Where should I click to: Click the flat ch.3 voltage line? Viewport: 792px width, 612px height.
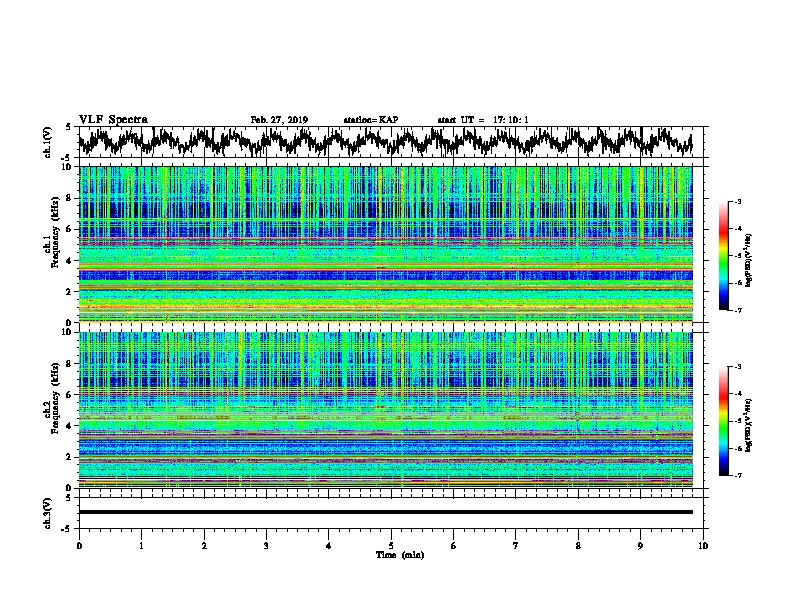(x=385, y=512)
